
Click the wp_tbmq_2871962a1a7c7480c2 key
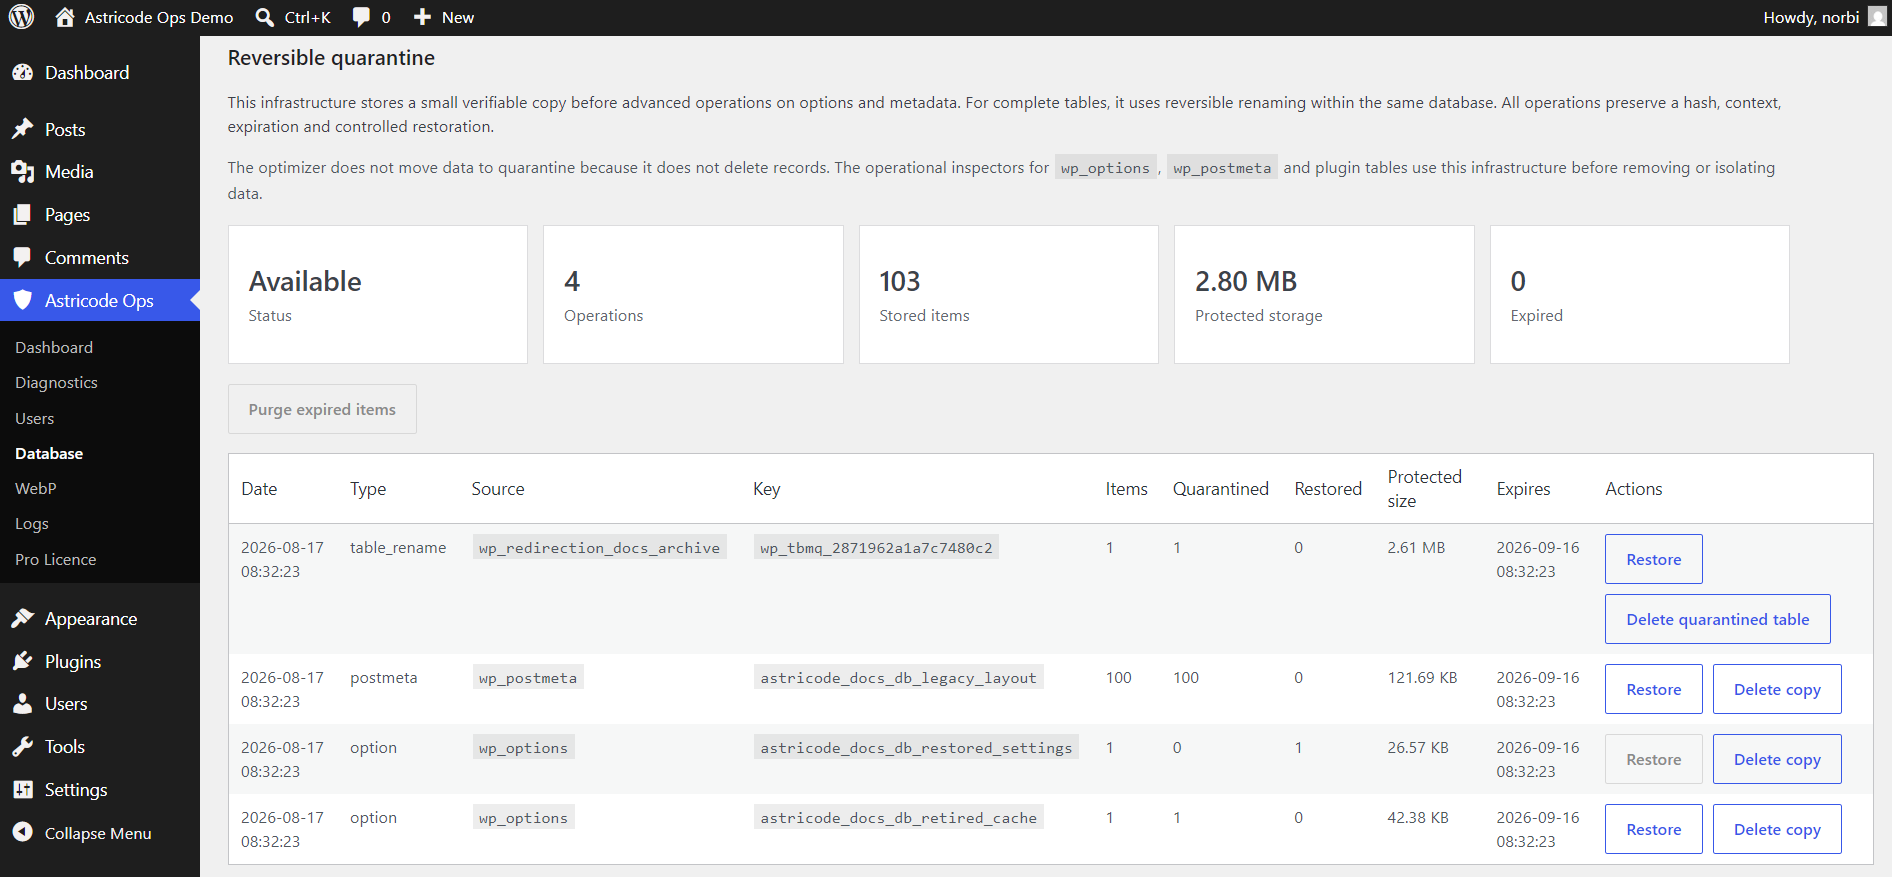(x=876, y=547)
